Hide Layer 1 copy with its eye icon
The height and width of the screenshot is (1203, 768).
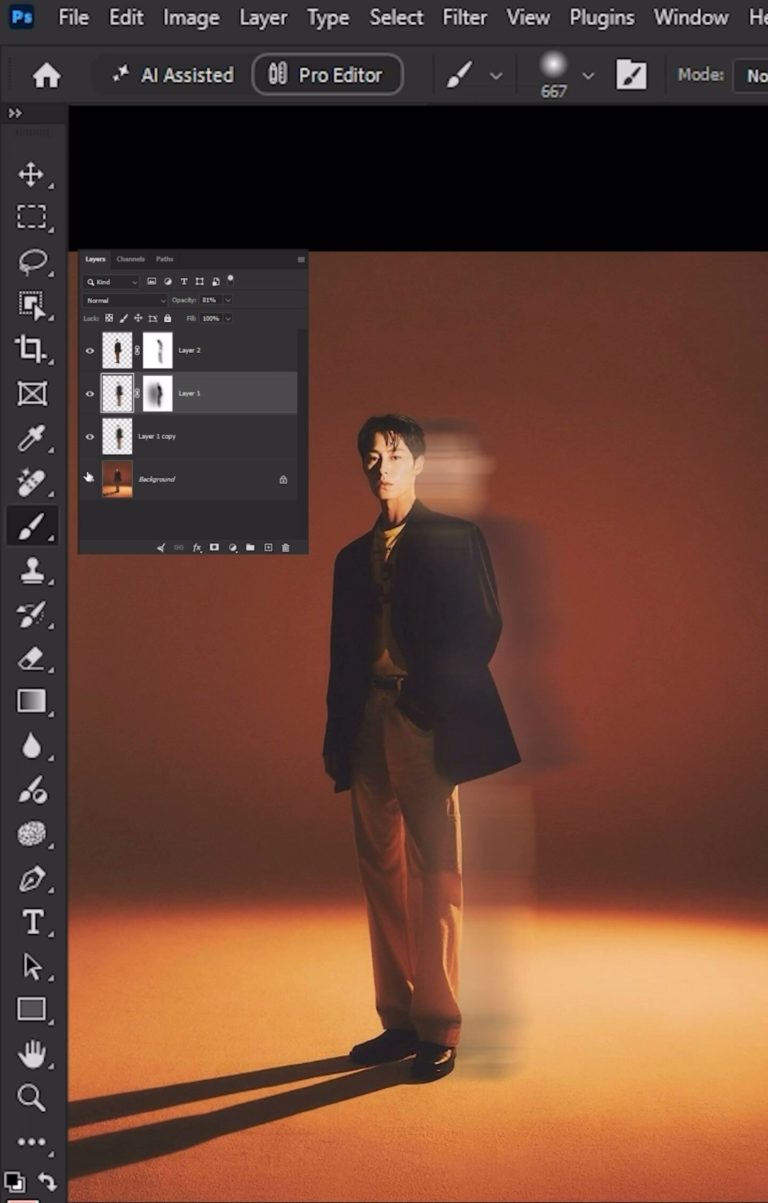89,437
